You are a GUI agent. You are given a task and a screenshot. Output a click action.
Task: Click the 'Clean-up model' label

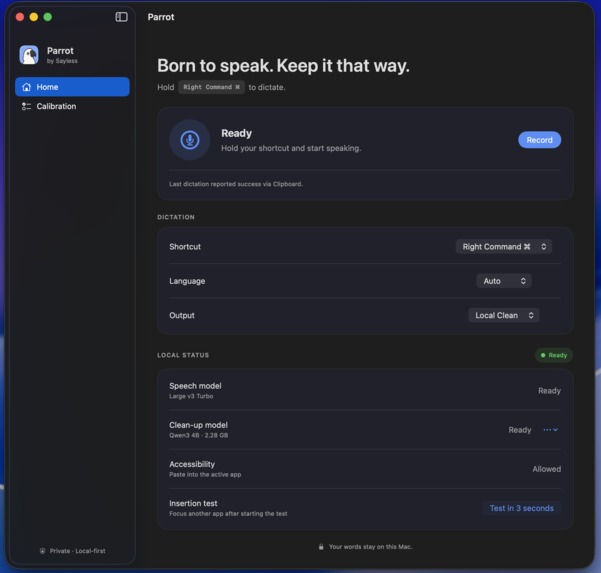pyautogui.click(x=199, y=425)
